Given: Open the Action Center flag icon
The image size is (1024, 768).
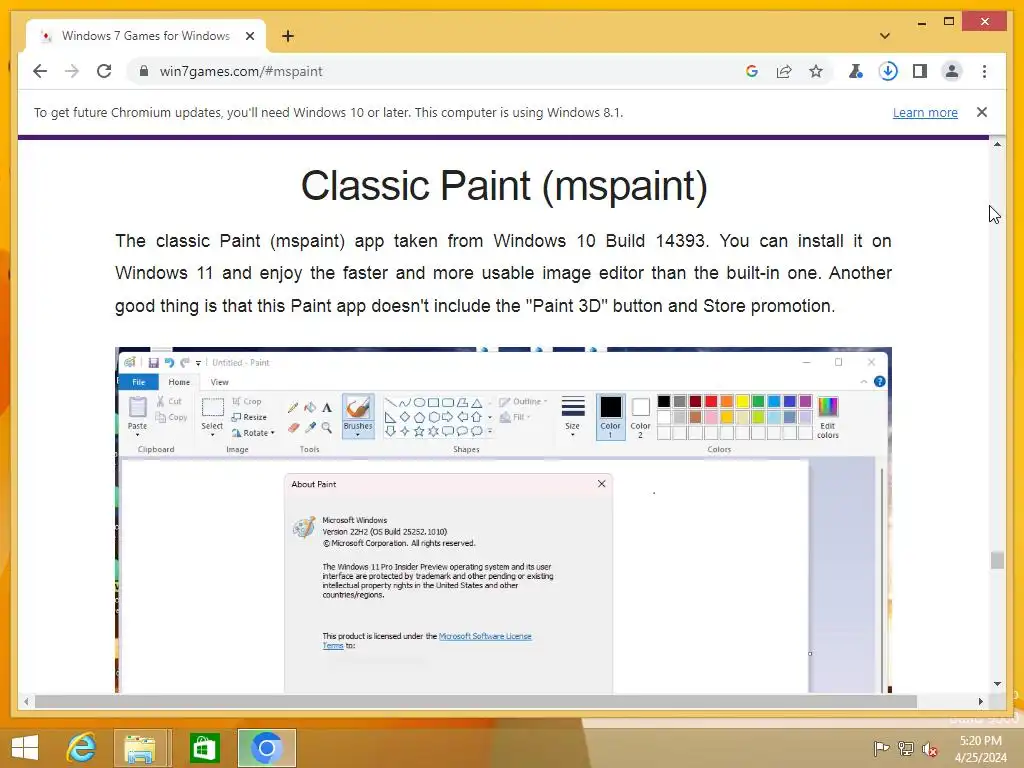Looking at the screenshot, I should 881,749.
